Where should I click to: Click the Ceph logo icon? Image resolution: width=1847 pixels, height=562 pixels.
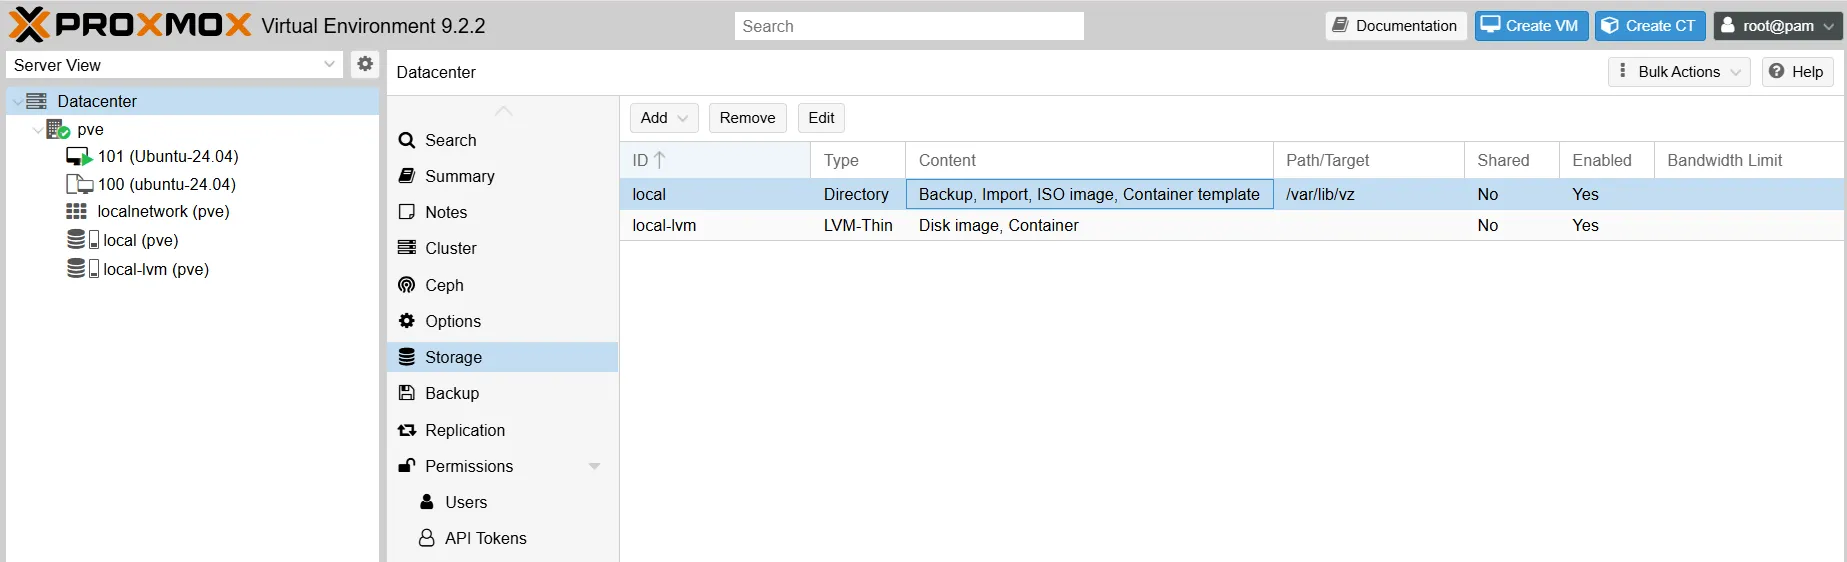pyautogui.click(x=407, y=285)
